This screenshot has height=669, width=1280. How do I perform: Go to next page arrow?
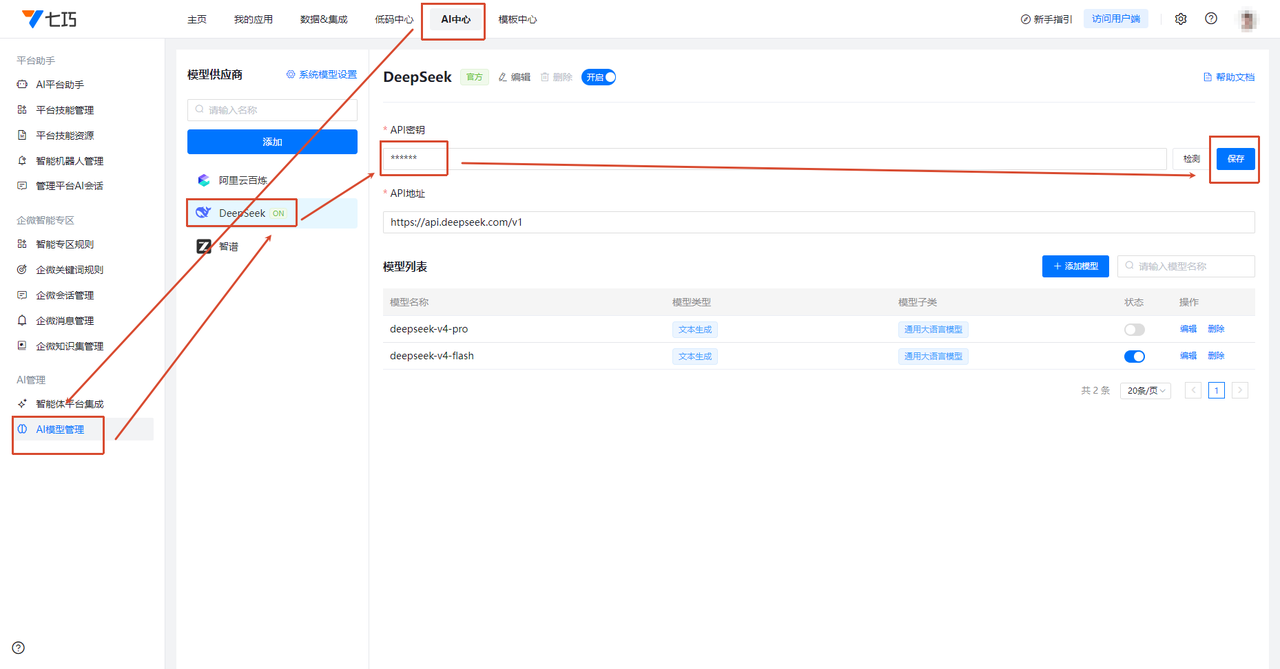click(1240, 390)
